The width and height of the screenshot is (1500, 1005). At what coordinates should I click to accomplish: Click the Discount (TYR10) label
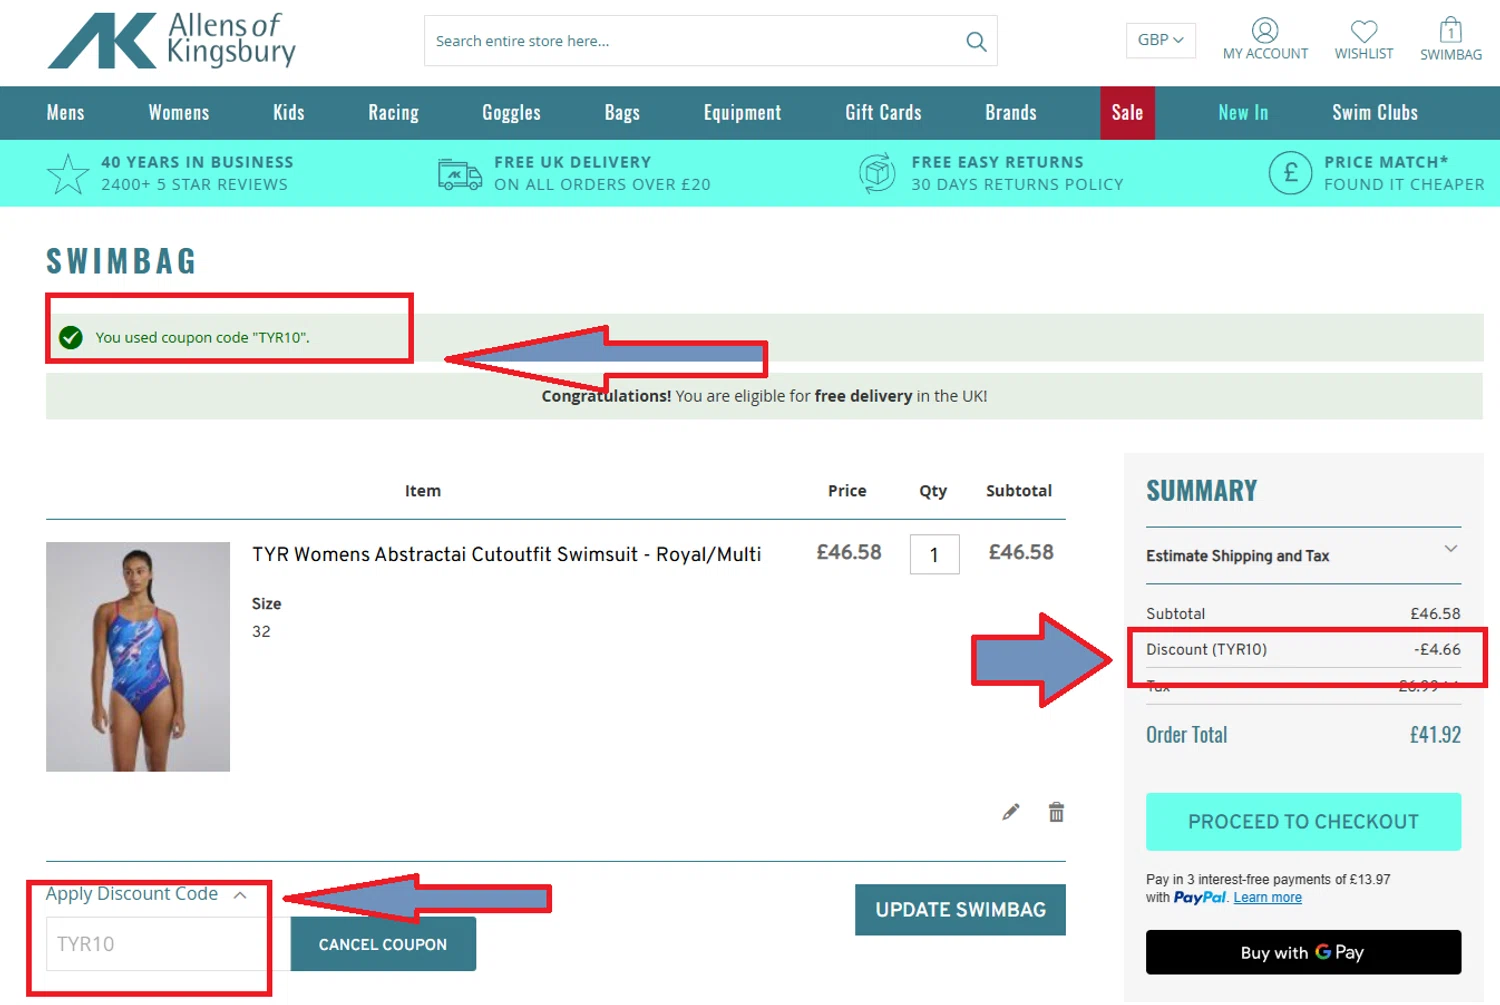(x=1206, y=650)
